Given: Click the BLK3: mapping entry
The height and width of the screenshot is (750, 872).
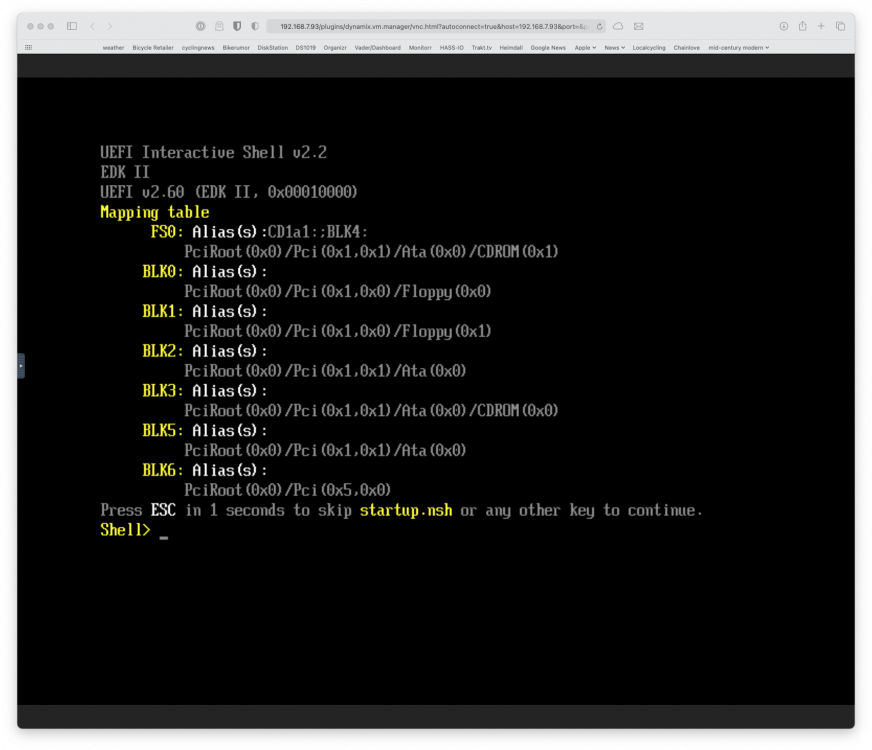Looking at the screenshot, I should tap(162, 391).
